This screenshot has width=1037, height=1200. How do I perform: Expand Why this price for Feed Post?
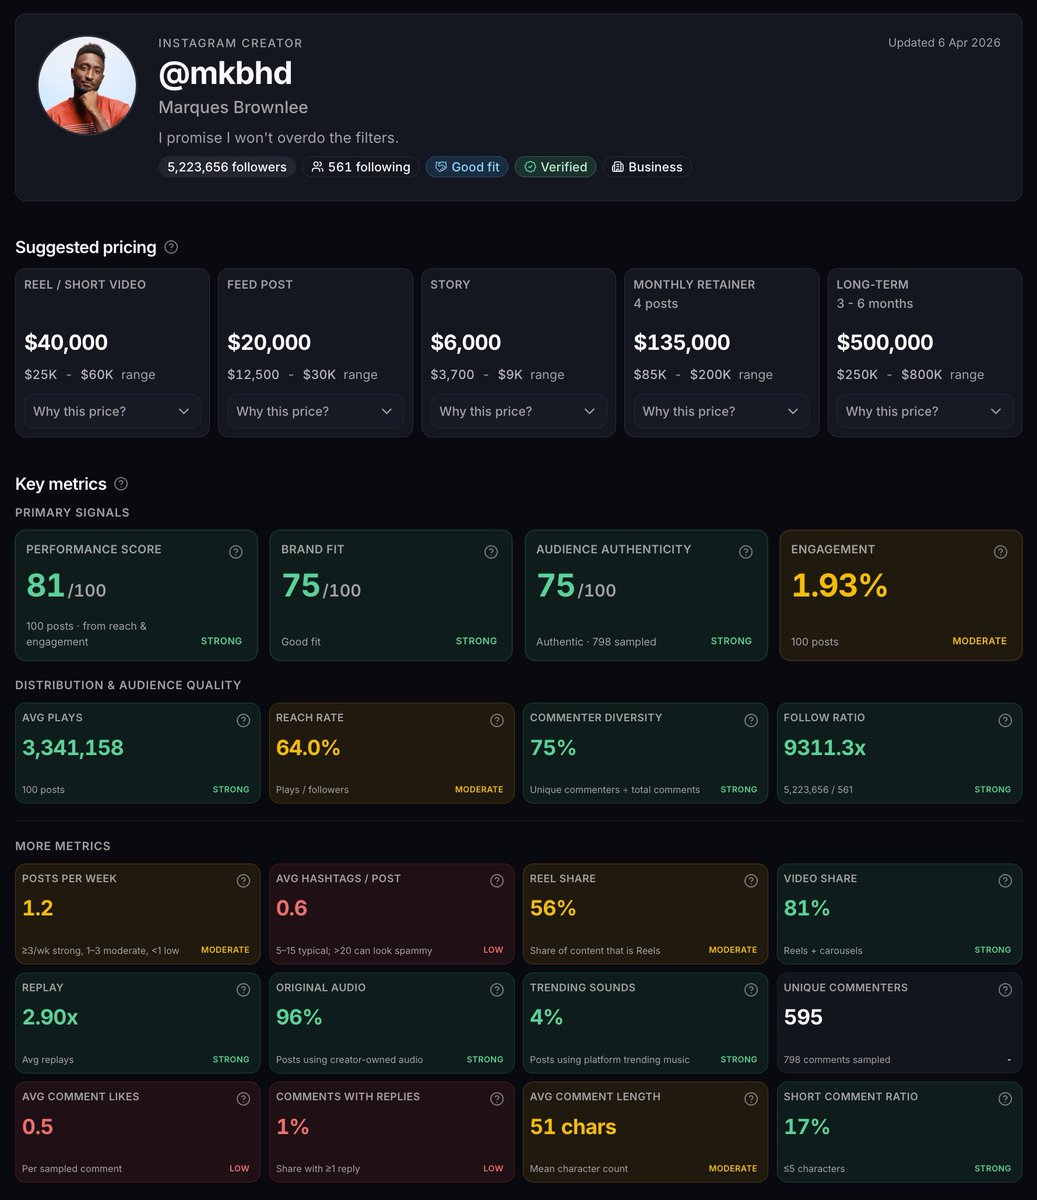point(315,411)
